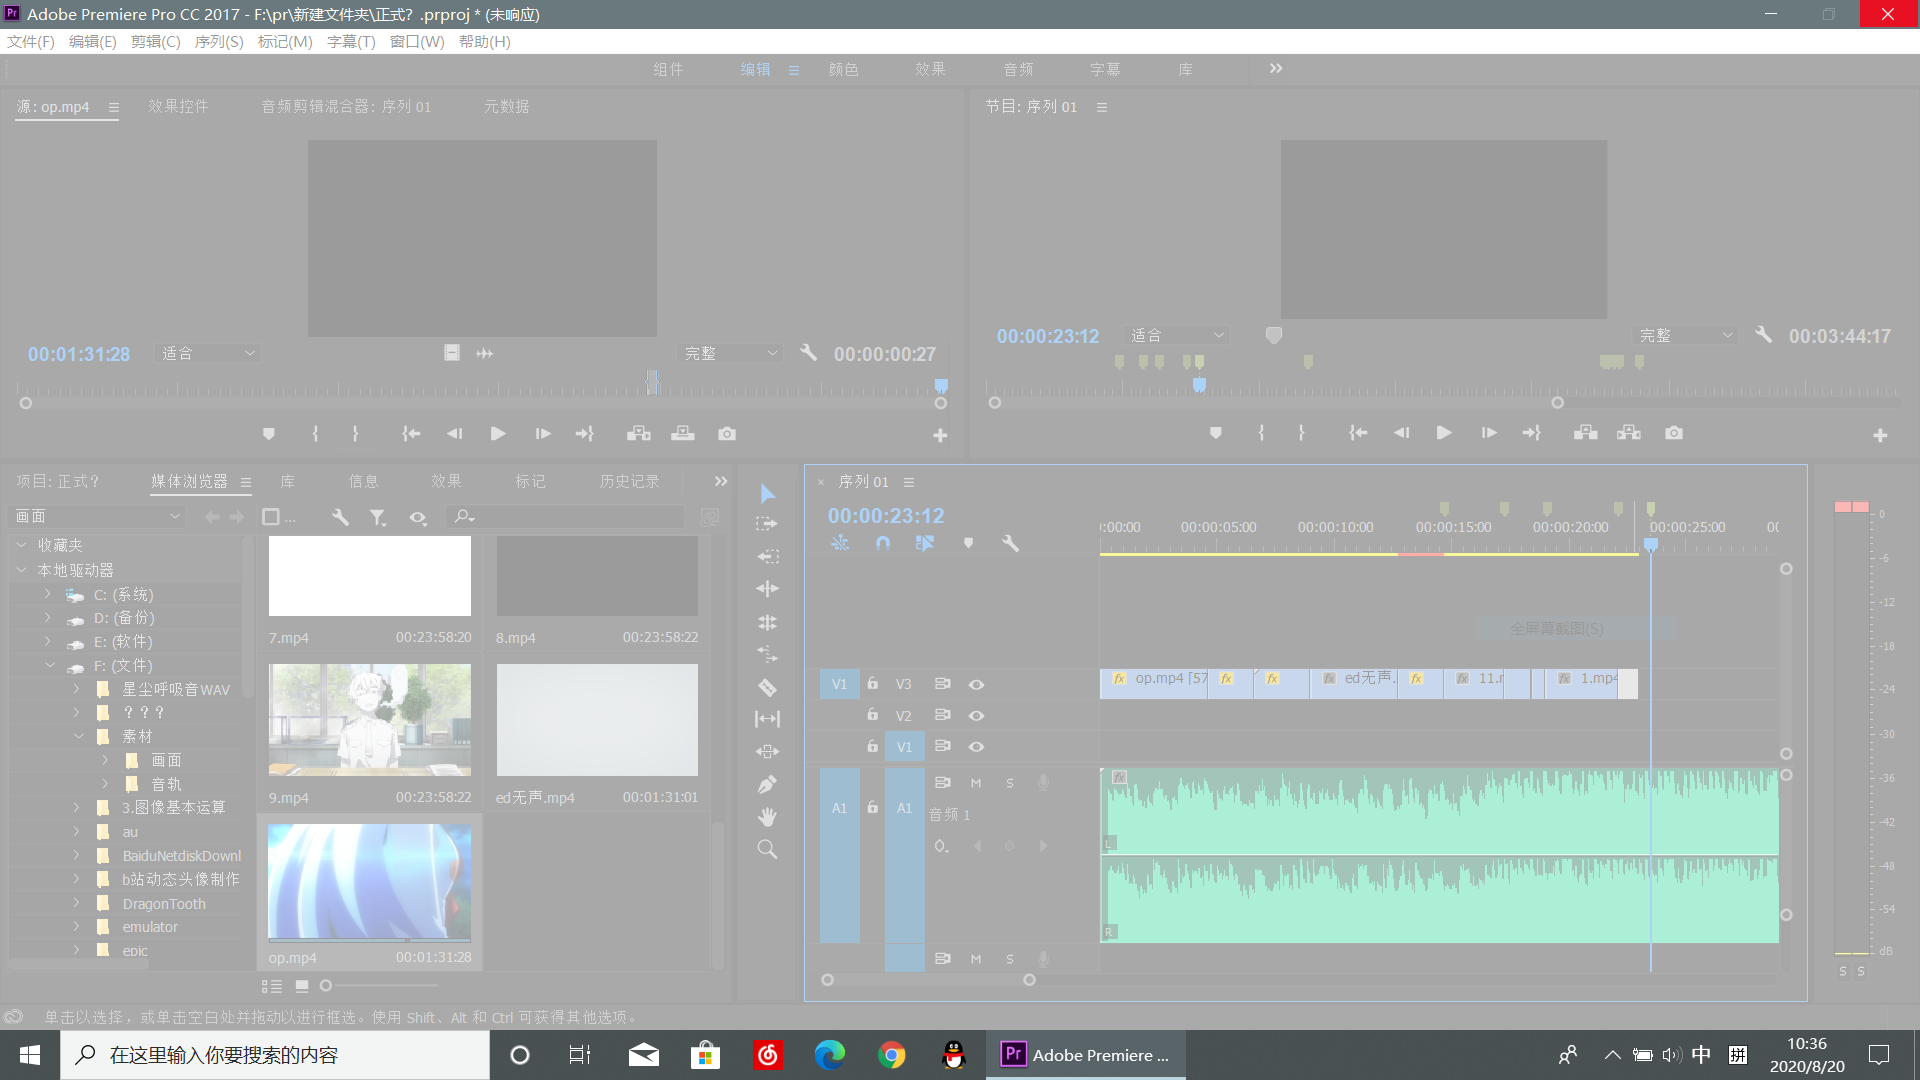Viewport: 1920px width, 1080px height.
Task: Open Program monitor button editor plus
Action: (x=1880, y=435)
